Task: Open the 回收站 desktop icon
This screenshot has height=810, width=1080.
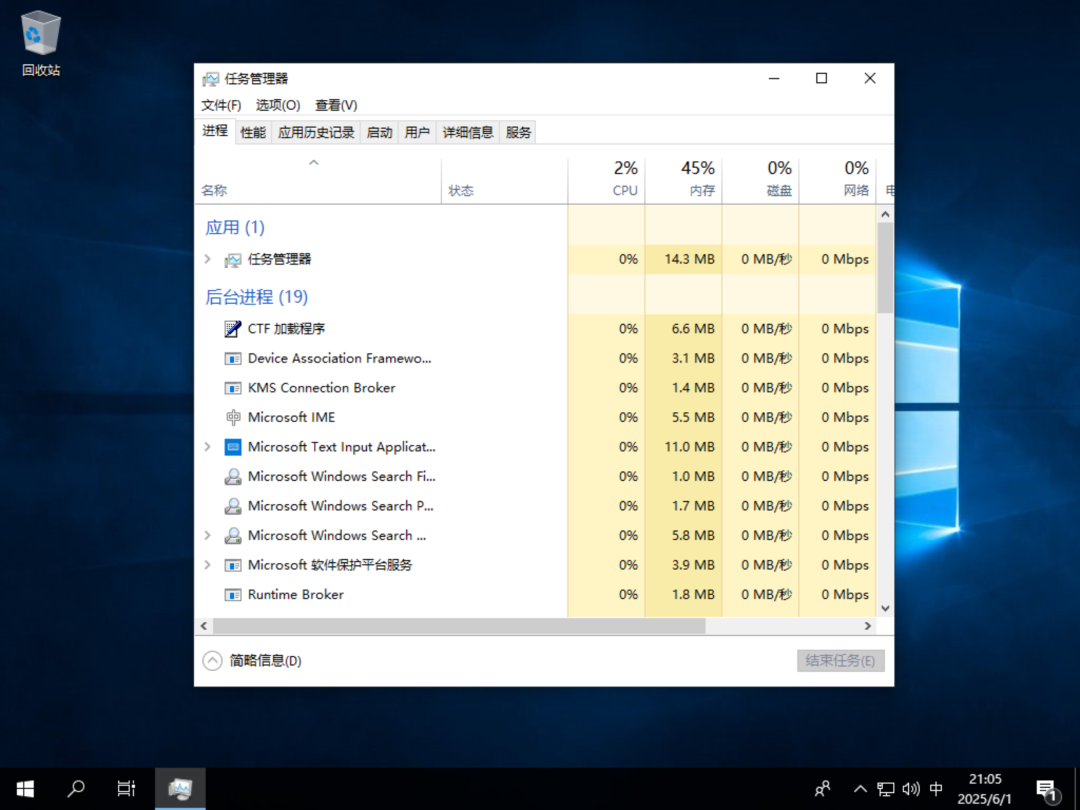Action: [x=41, y=43]
